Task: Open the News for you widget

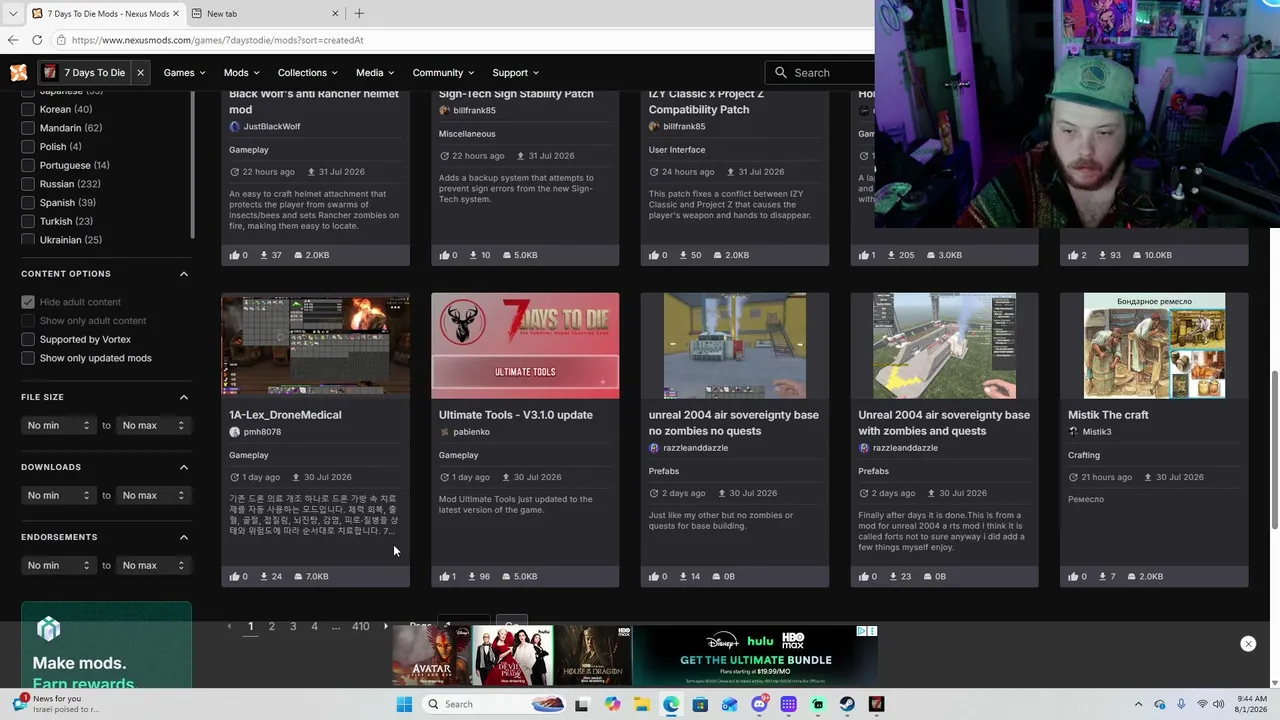Action: pos(55,703)
